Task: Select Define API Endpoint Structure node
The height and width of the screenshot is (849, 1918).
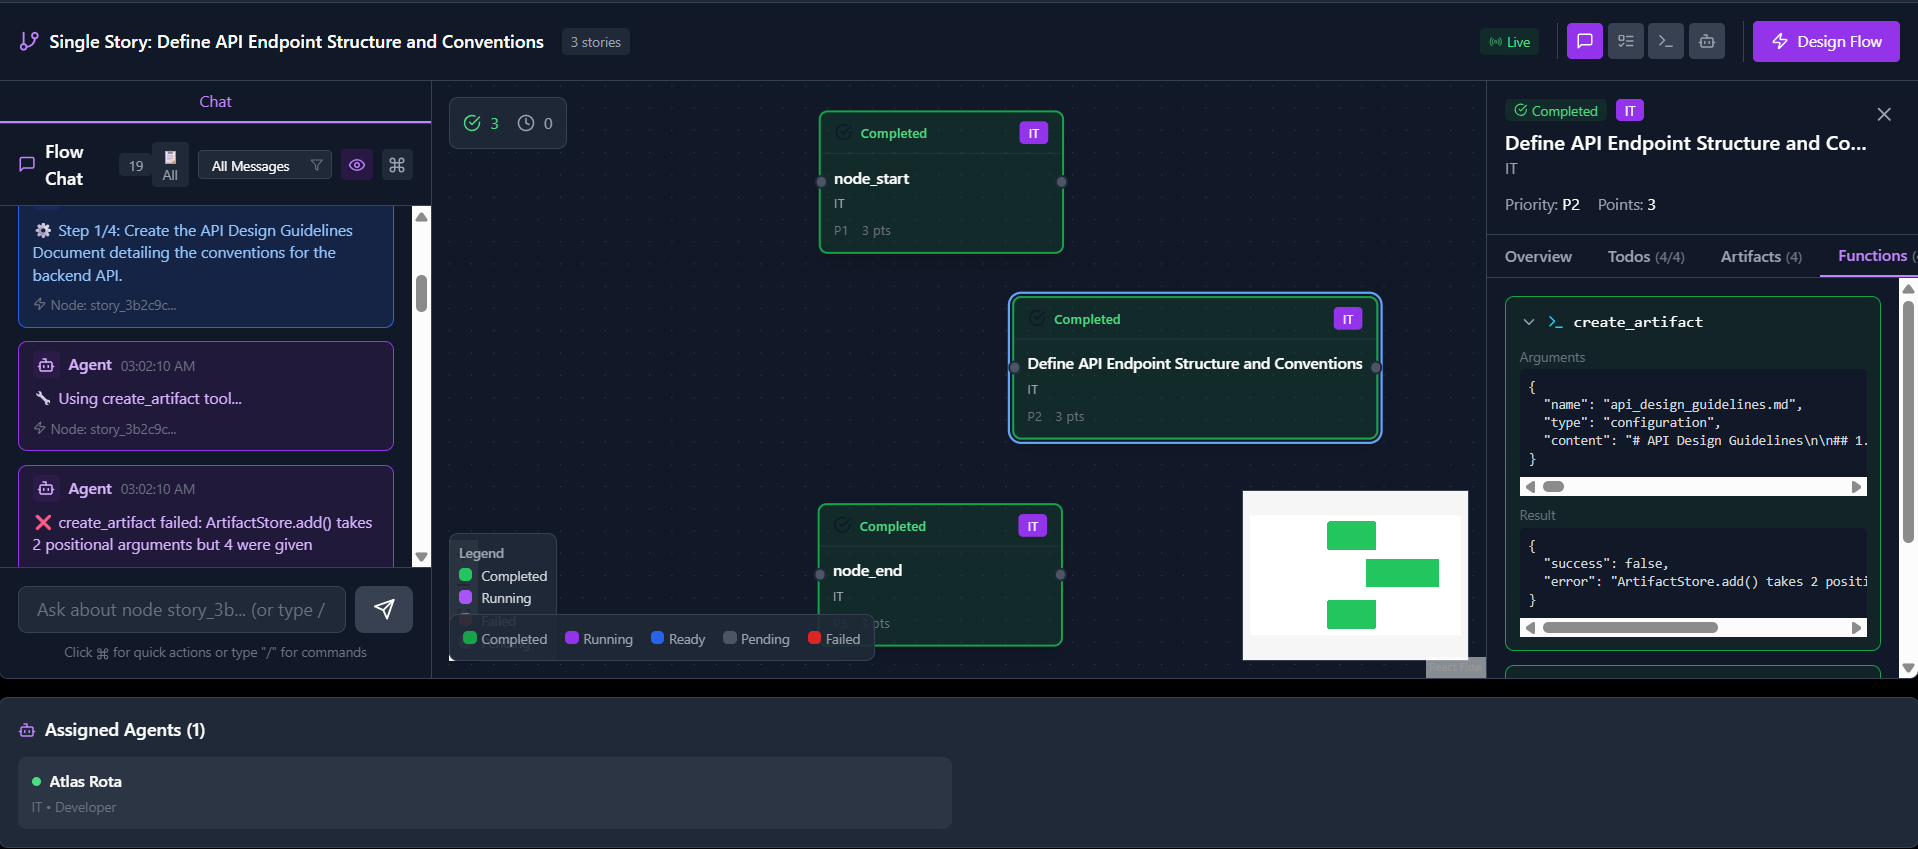Action: click(x=1195, y=367)
